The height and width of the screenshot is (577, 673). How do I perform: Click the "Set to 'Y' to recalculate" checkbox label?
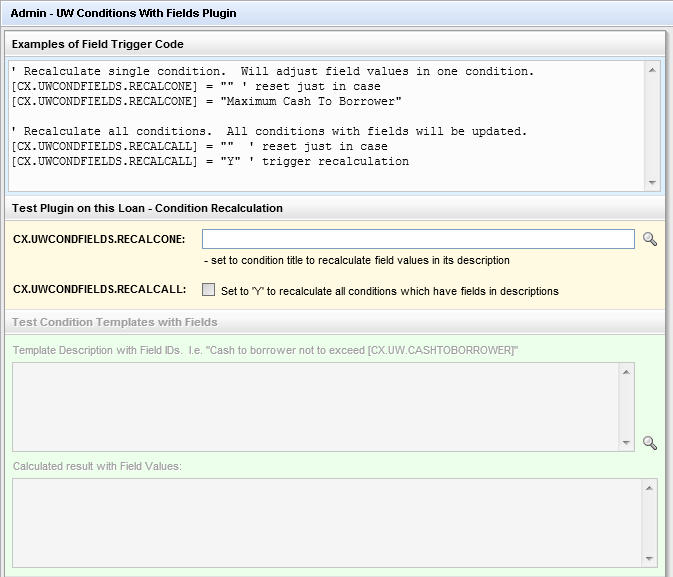[x=389, y=291]
